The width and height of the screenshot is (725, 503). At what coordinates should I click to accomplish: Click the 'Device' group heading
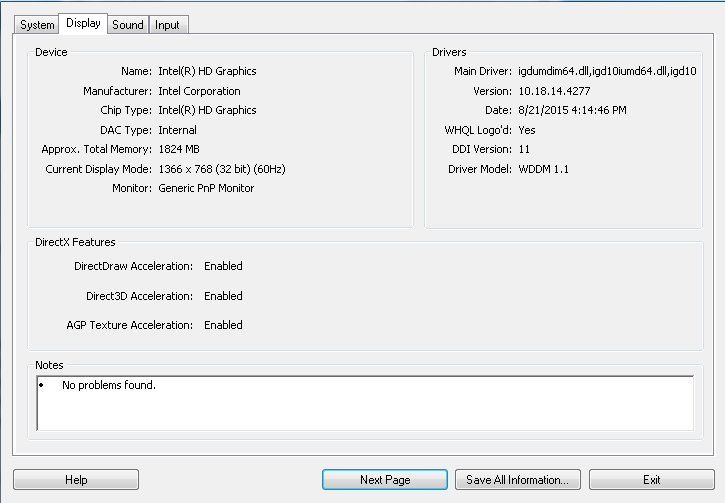[51, 52]
